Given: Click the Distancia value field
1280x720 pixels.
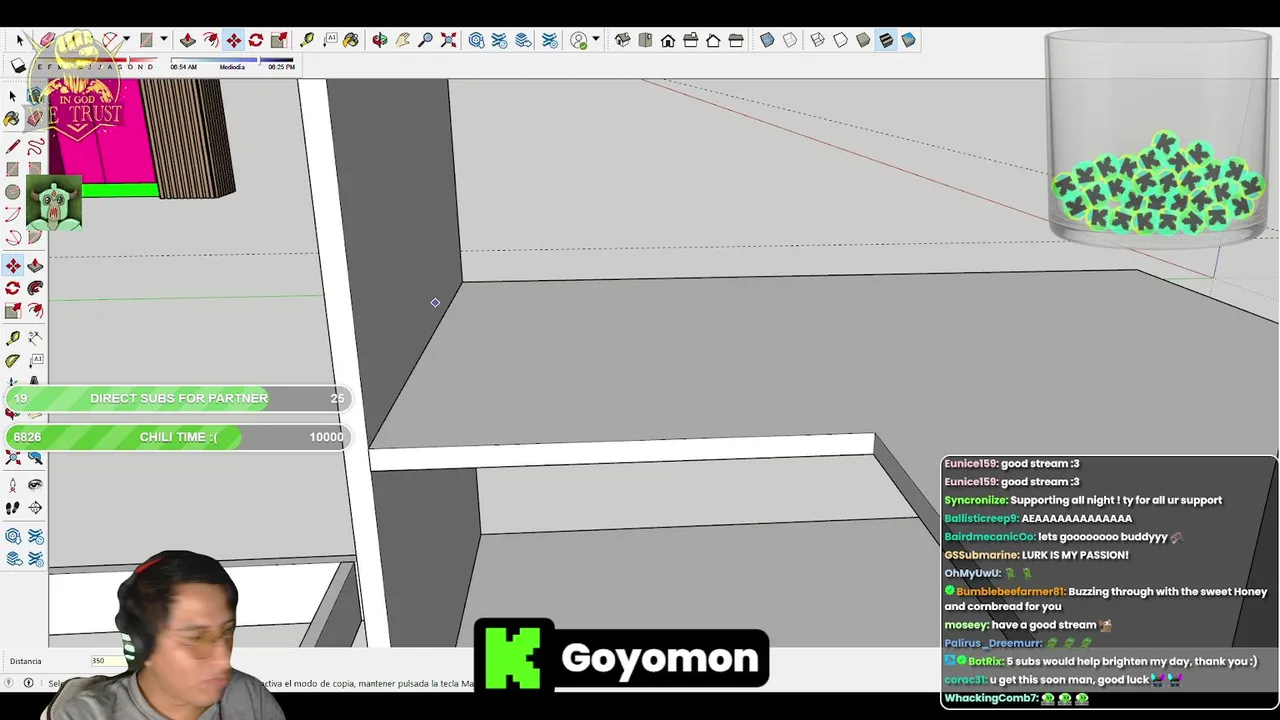Looking at the screenshot, I should coord(110,661).
